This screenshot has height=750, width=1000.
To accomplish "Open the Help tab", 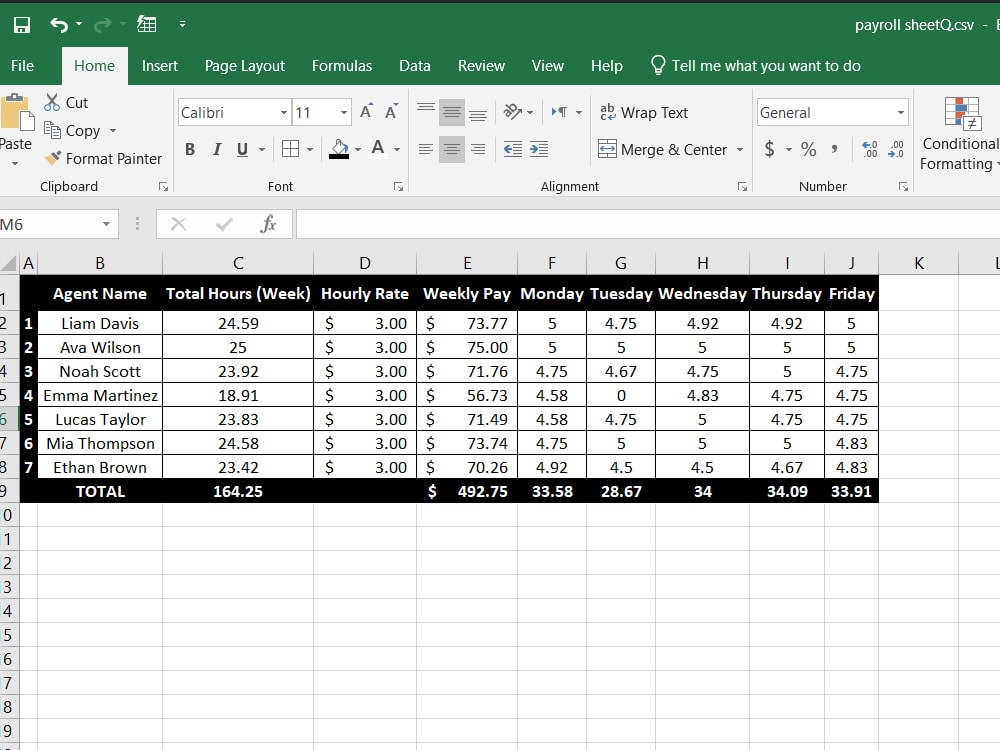I will pos(607,66).
